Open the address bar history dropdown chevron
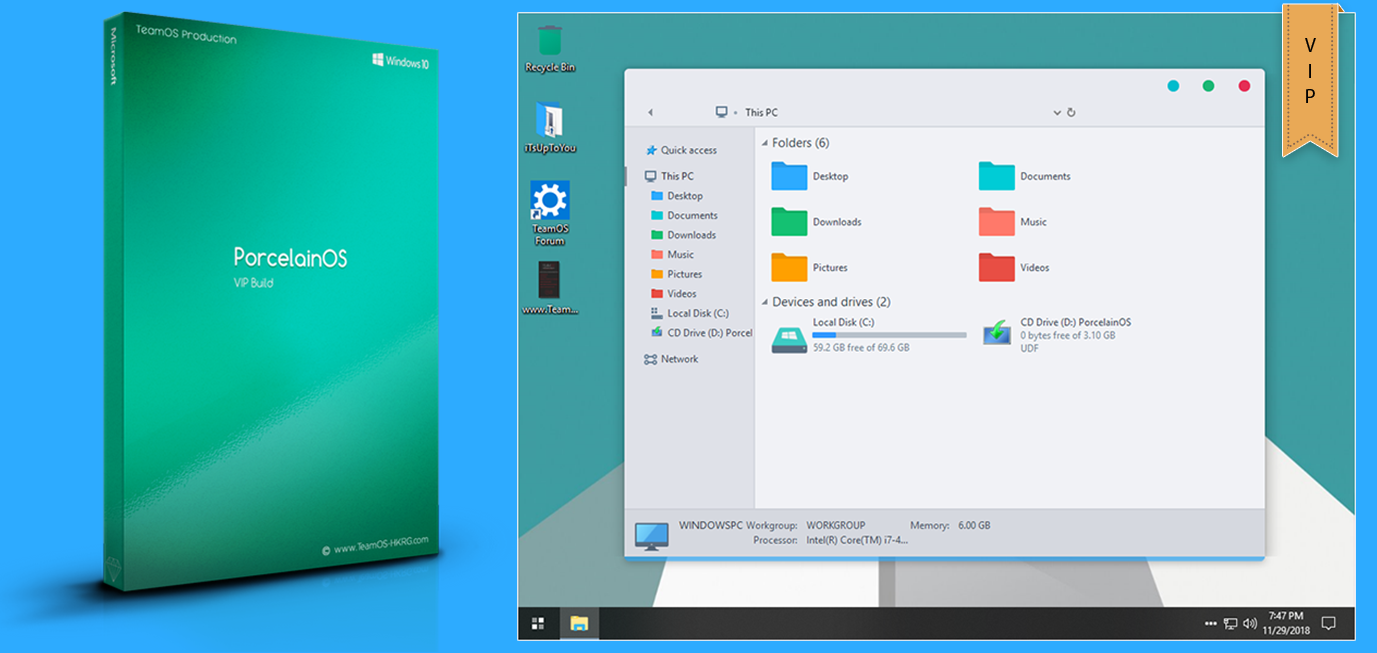Viewport: 1377px width, 653px height. [x=1057, y=113]
